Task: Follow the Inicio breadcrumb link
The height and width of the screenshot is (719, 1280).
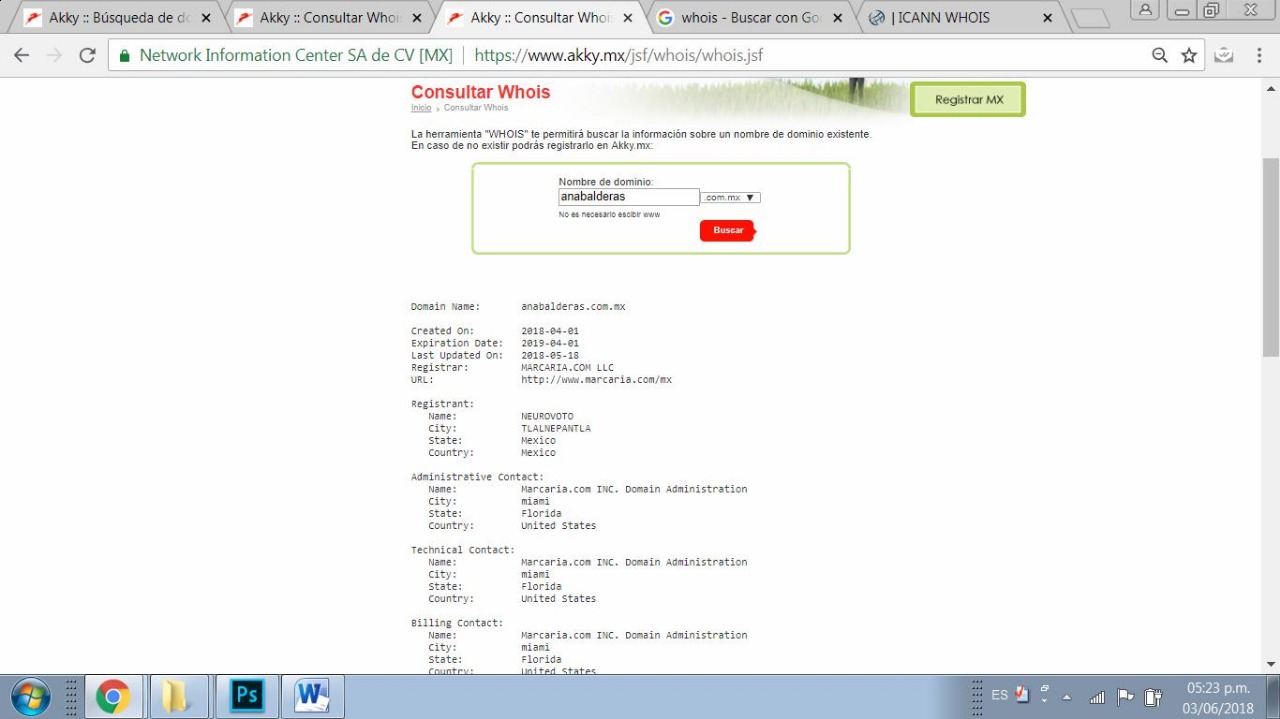Action: coord(421,108)
